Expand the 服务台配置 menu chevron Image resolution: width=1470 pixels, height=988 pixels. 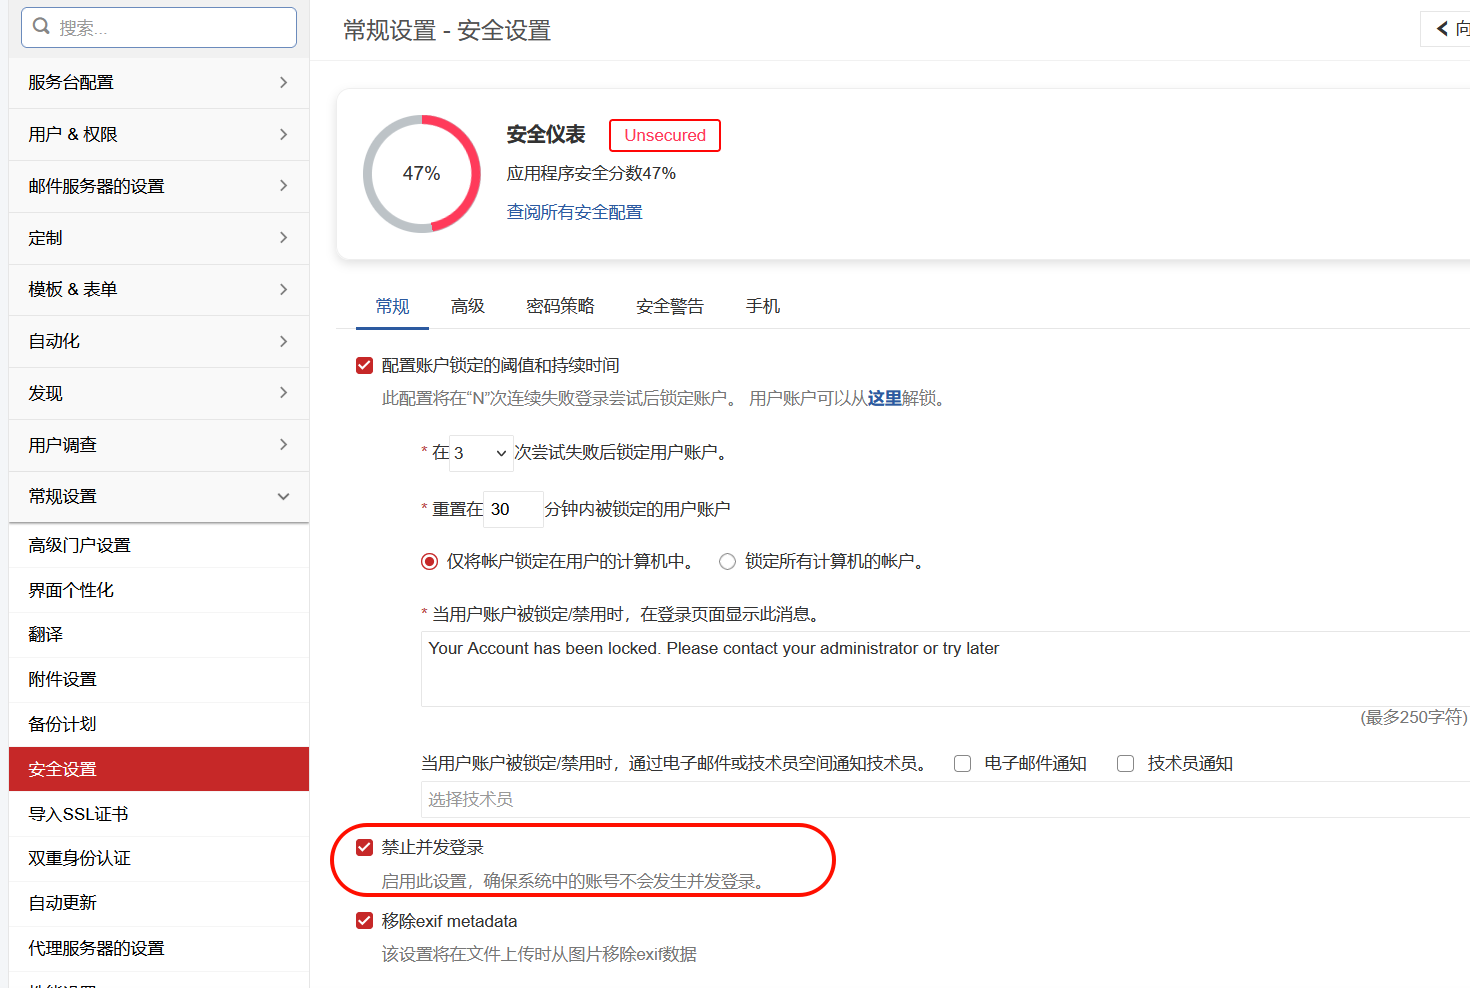[x=283, y=82]
